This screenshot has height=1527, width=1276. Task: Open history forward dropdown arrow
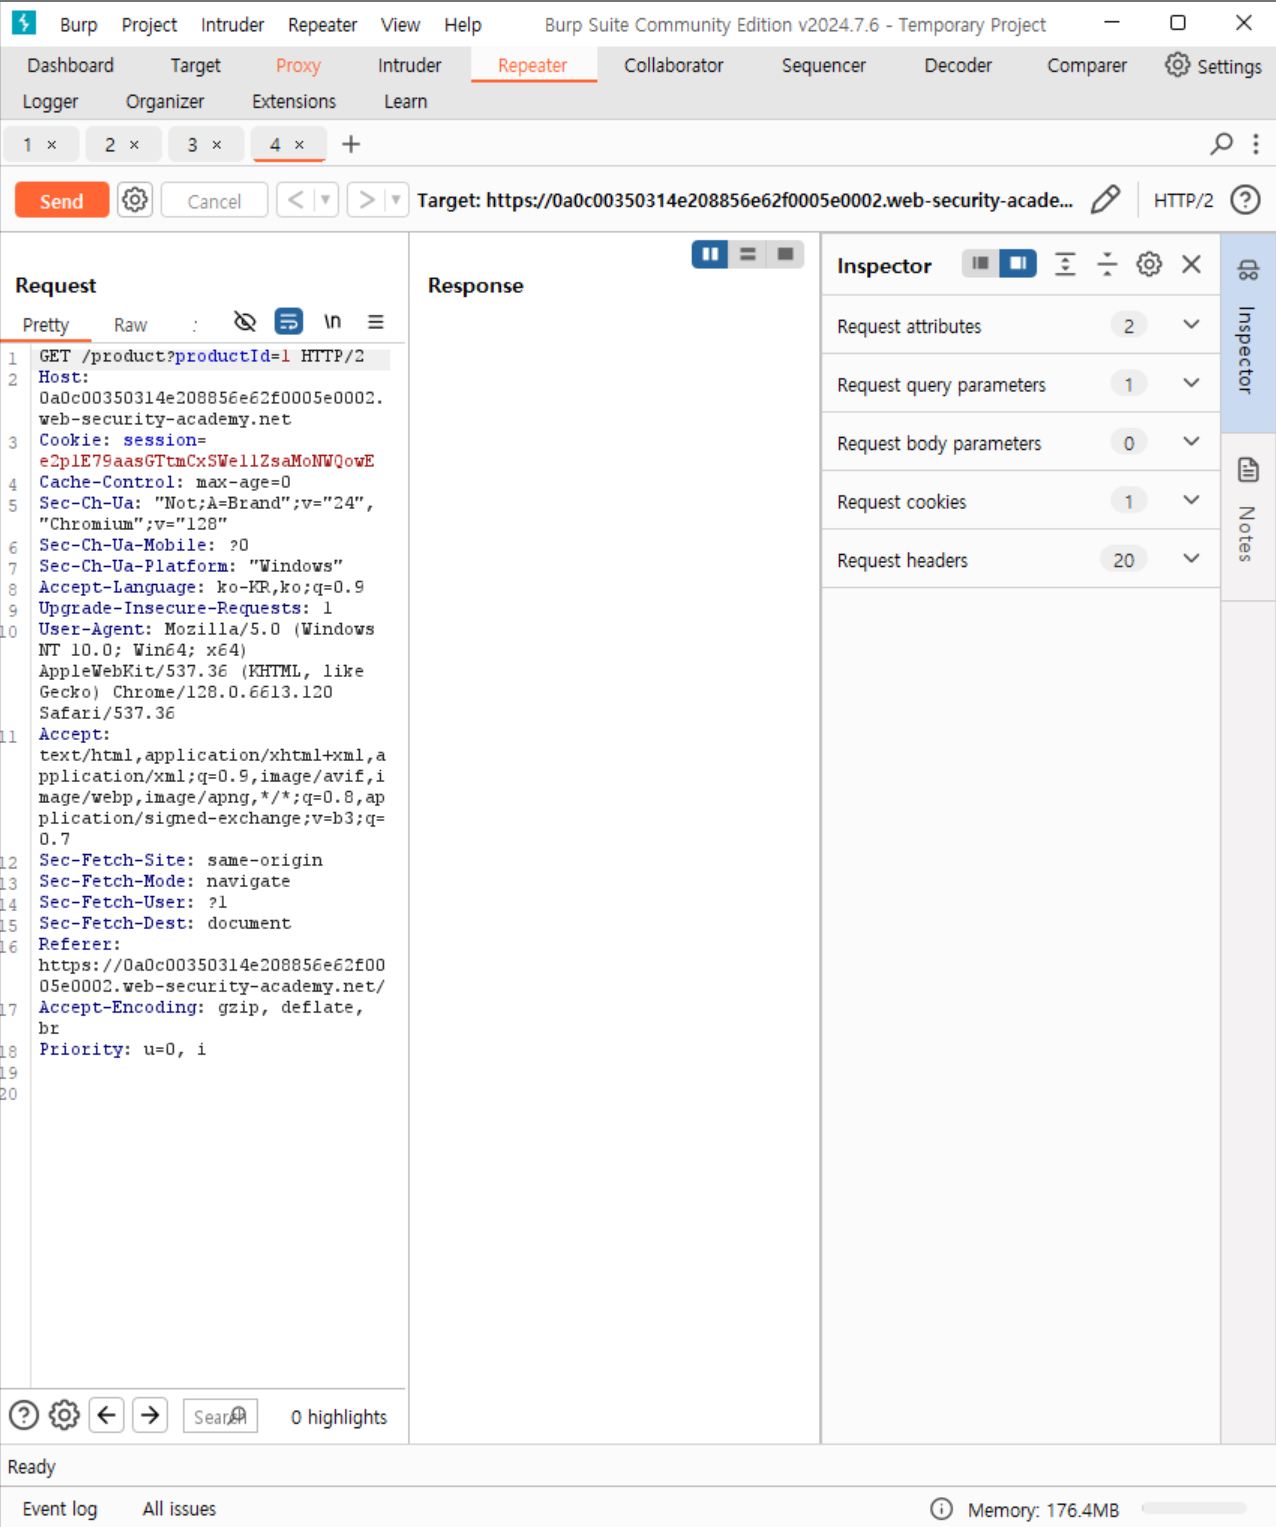tap(396, 200)
